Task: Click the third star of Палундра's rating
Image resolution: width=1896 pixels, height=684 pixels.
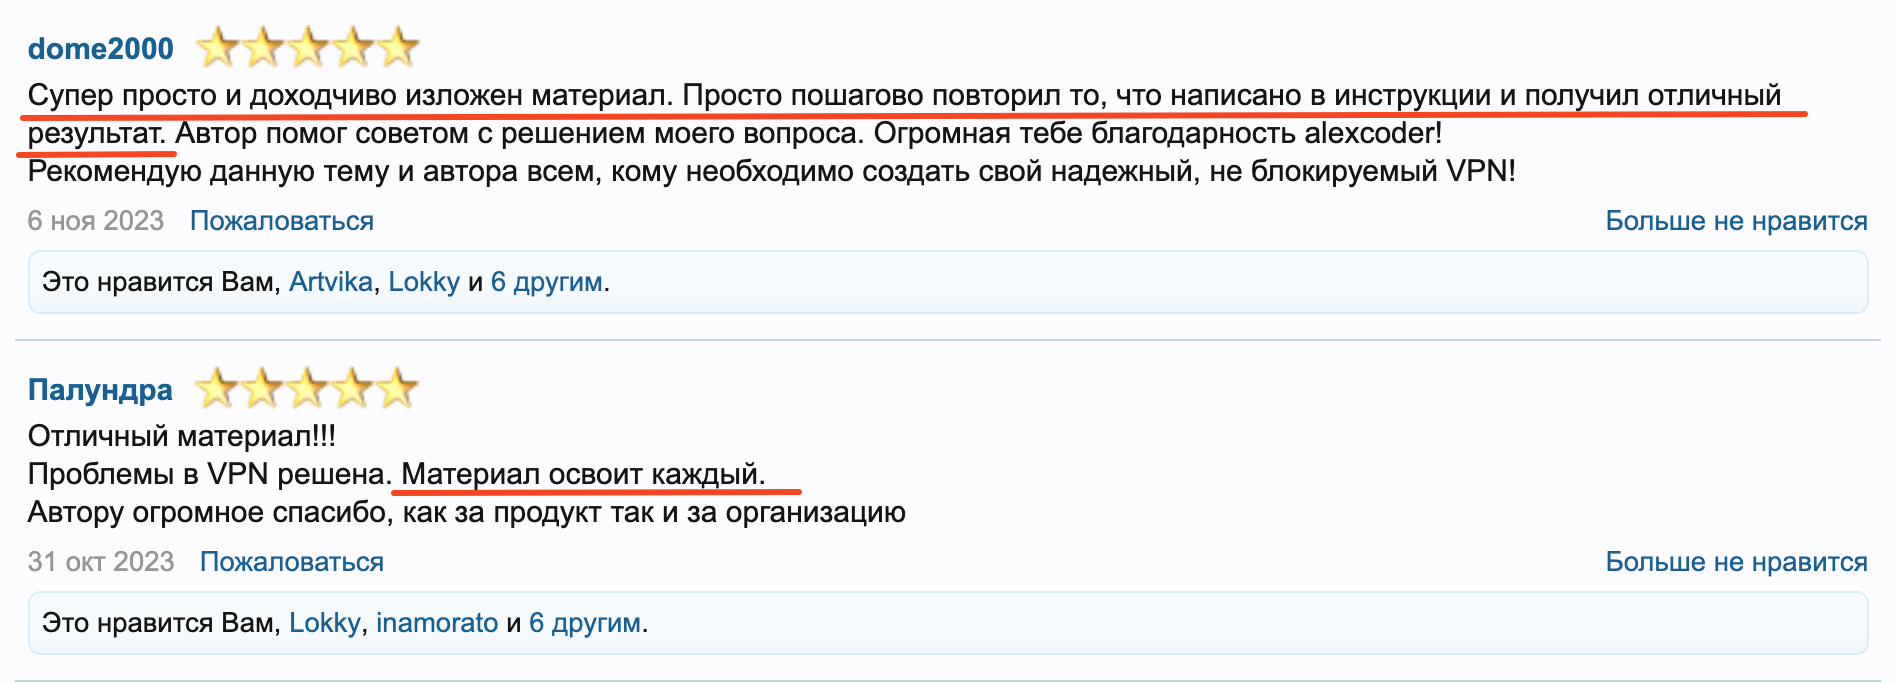Action: (x=307, y=388)
